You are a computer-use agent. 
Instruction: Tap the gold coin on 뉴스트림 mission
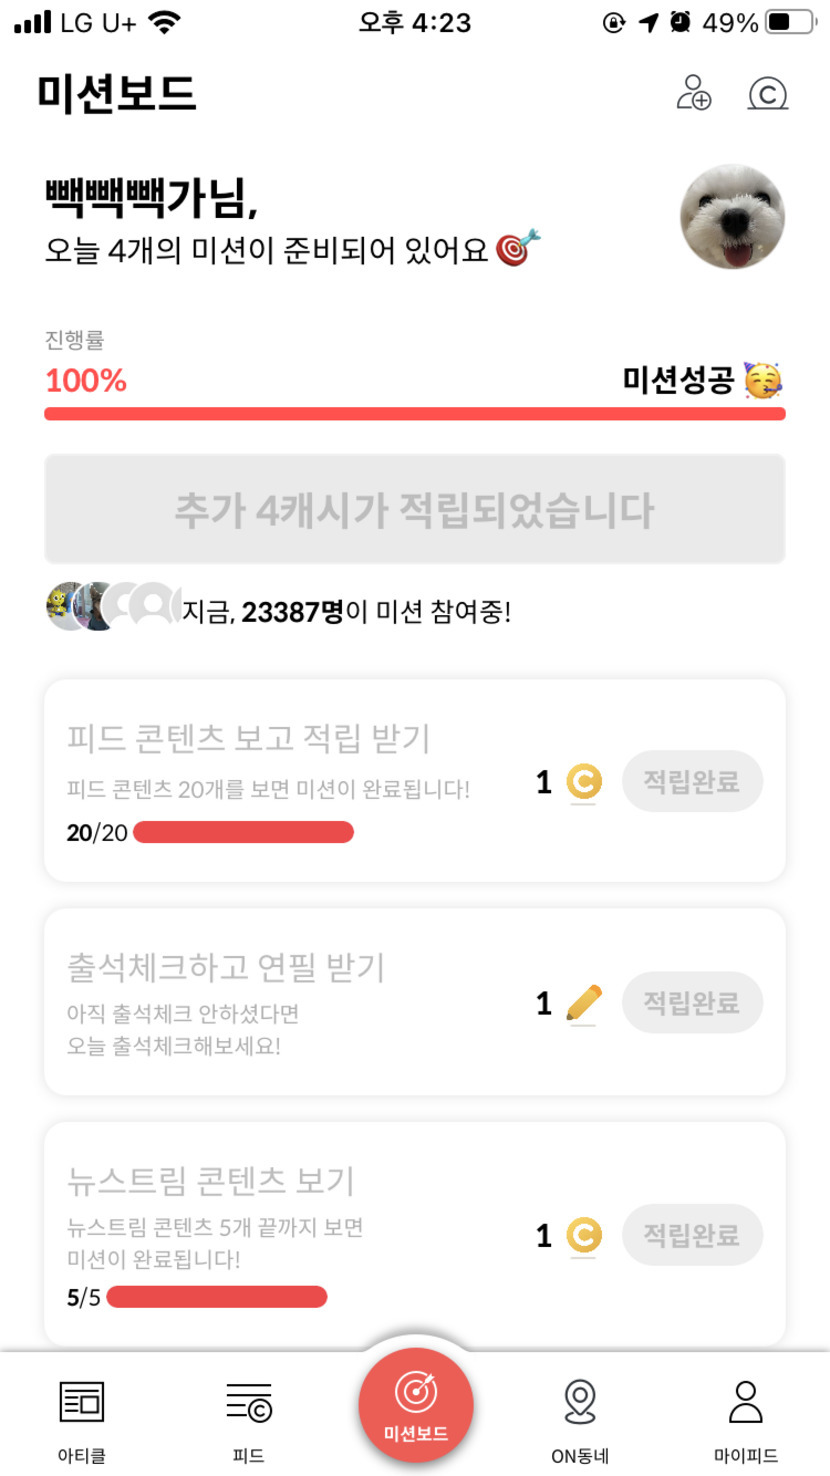pyautogui.click(x=584, y=1235)
